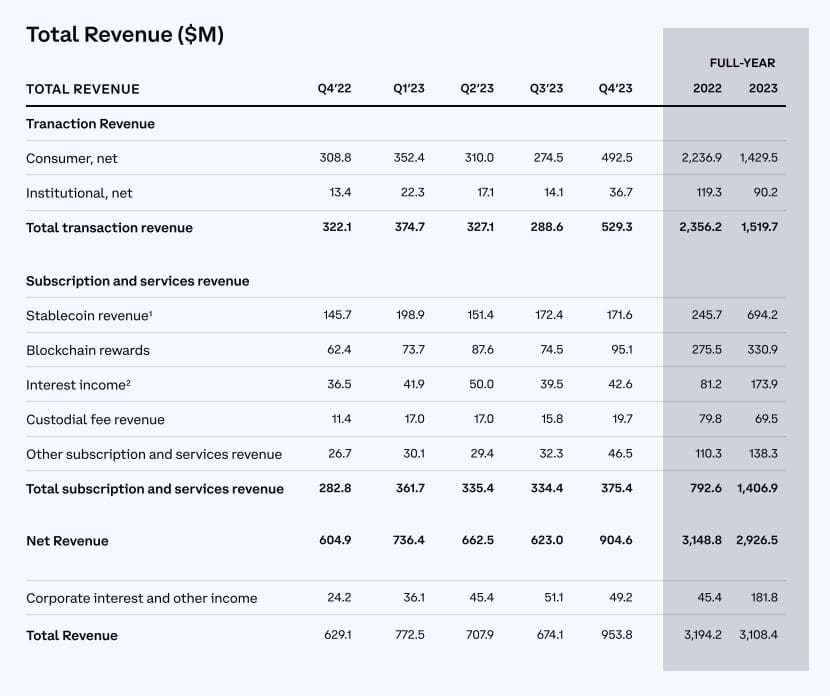Select the Blockchain rewards row label
Image resolution: width=830 pixels, height=696 pixels.
tap(88, 350)
